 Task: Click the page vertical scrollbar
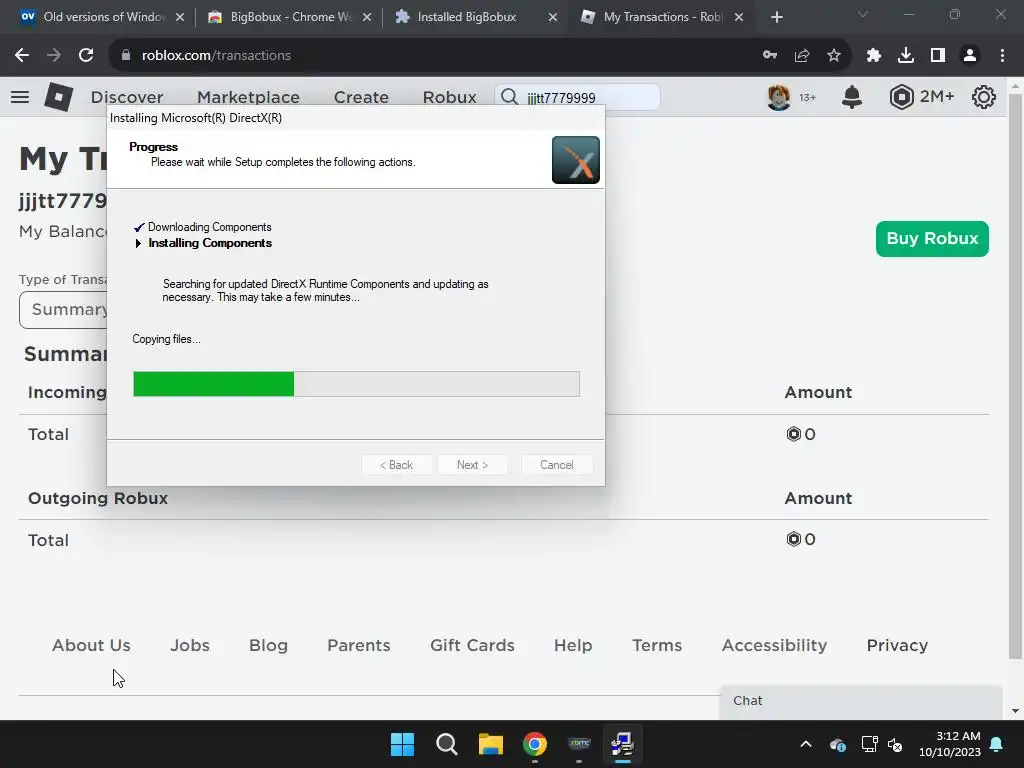point(1015,376)
